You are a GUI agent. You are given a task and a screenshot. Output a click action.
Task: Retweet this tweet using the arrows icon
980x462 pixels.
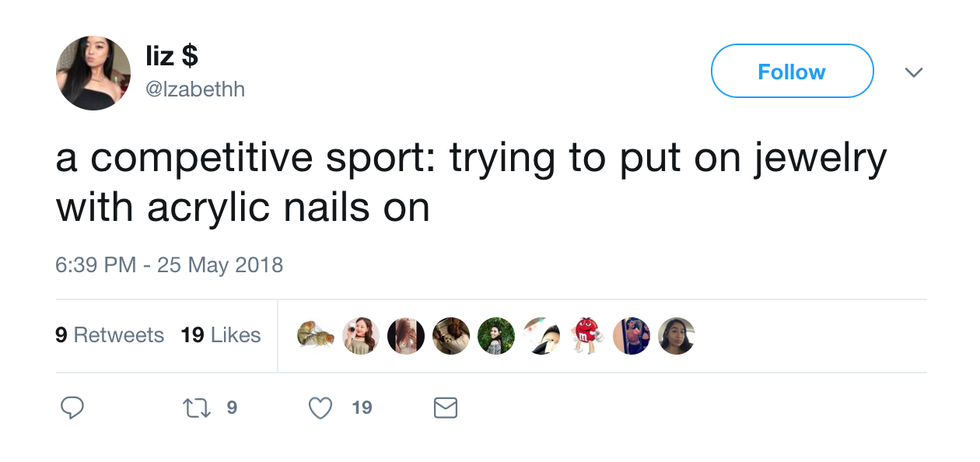click(196, 408)
